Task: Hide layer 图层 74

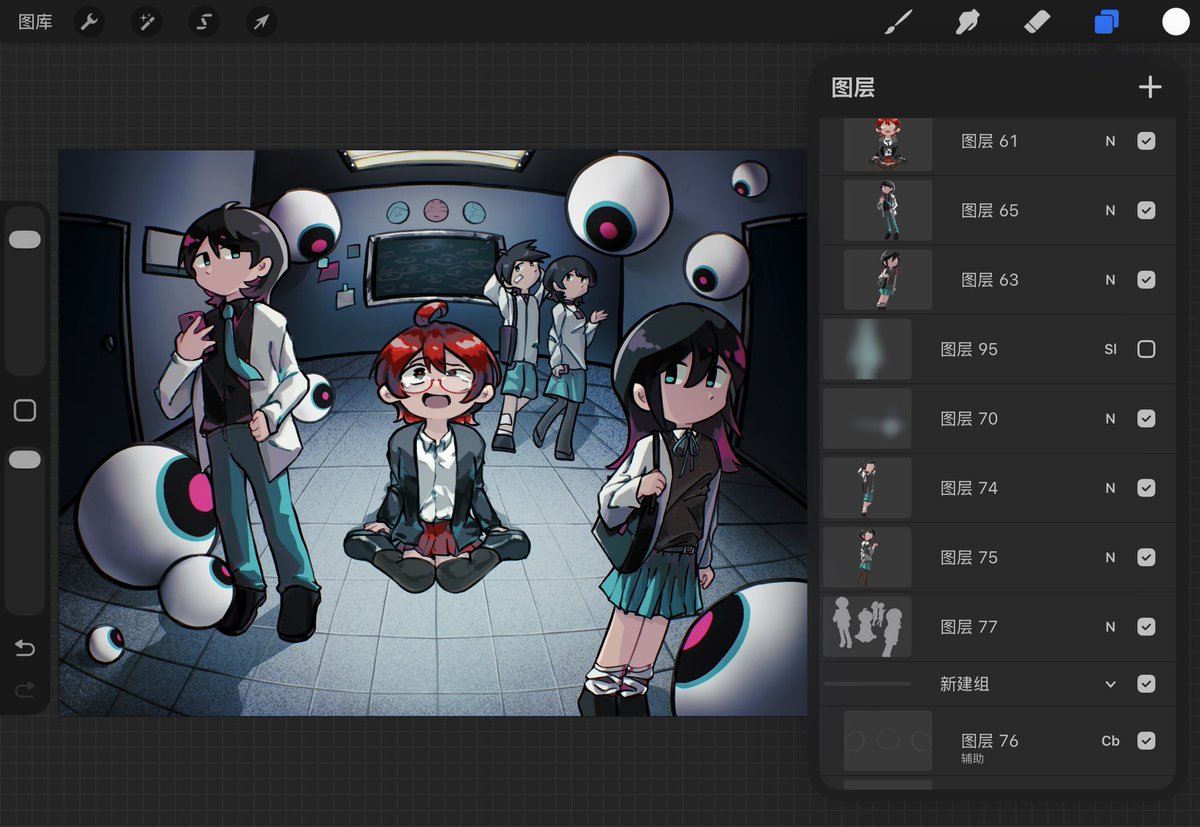Action: (1146, 488)
